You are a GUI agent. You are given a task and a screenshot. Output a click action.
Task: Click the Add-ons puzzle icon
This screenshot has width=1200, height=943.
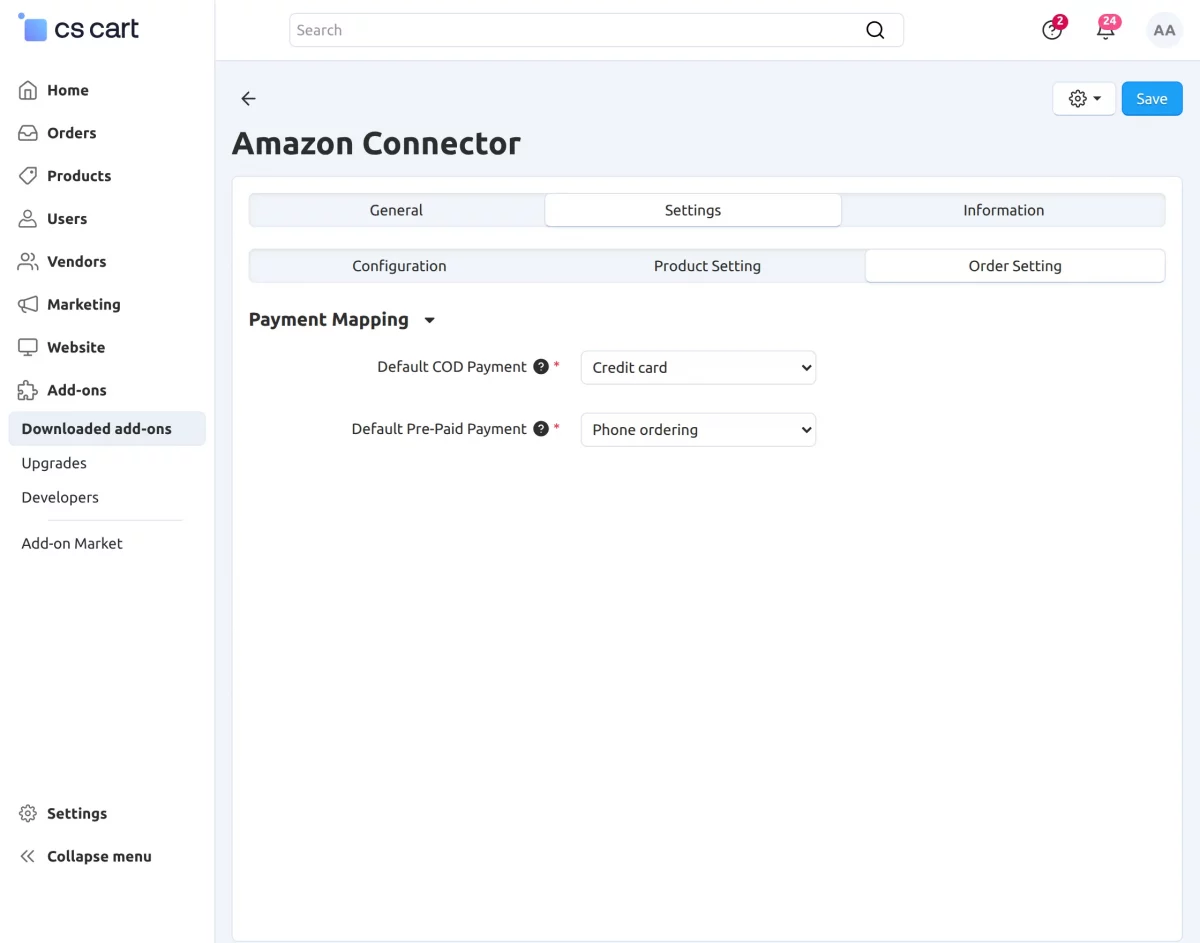pyautogui.click(x=28, y=391)
